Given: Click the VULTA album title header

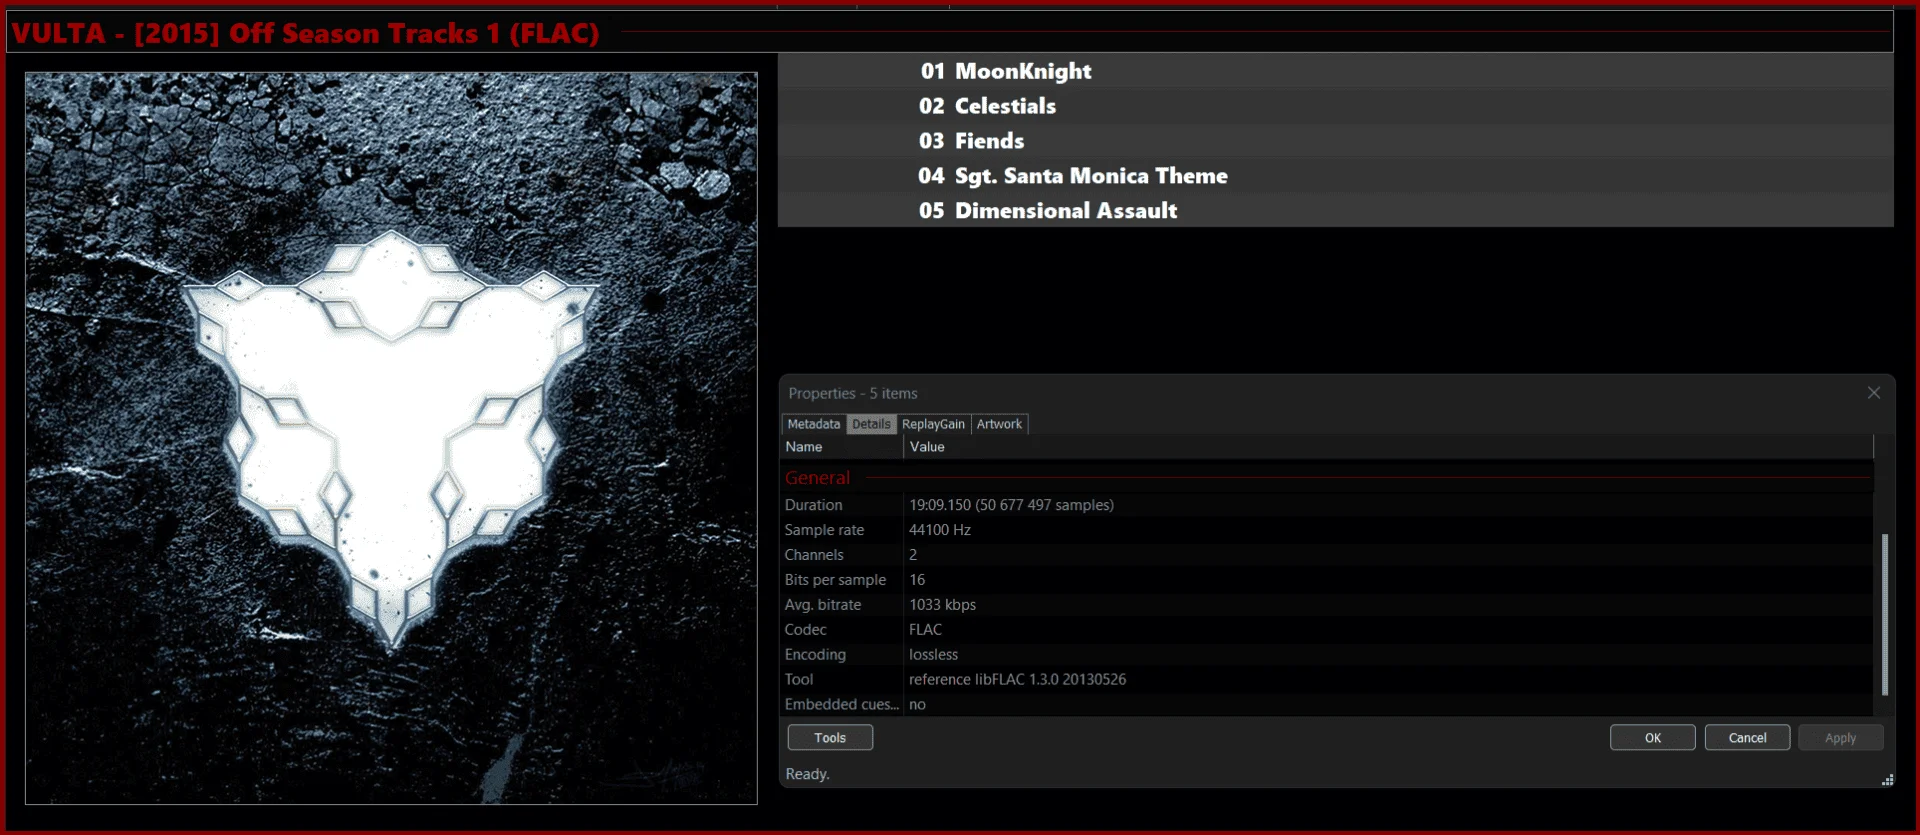Looking at the screenshot, I should [305, 33].
